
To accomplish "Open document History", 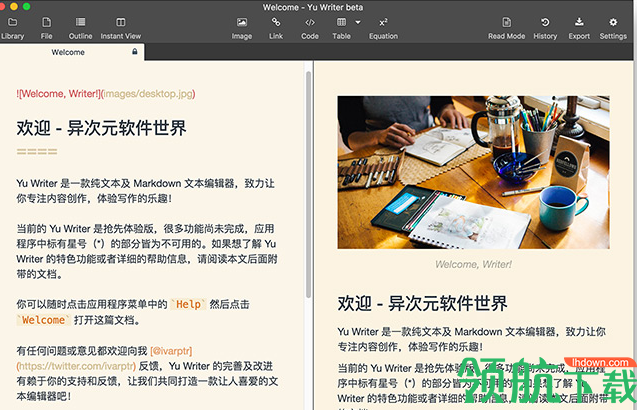I will (x=545, y=28).
